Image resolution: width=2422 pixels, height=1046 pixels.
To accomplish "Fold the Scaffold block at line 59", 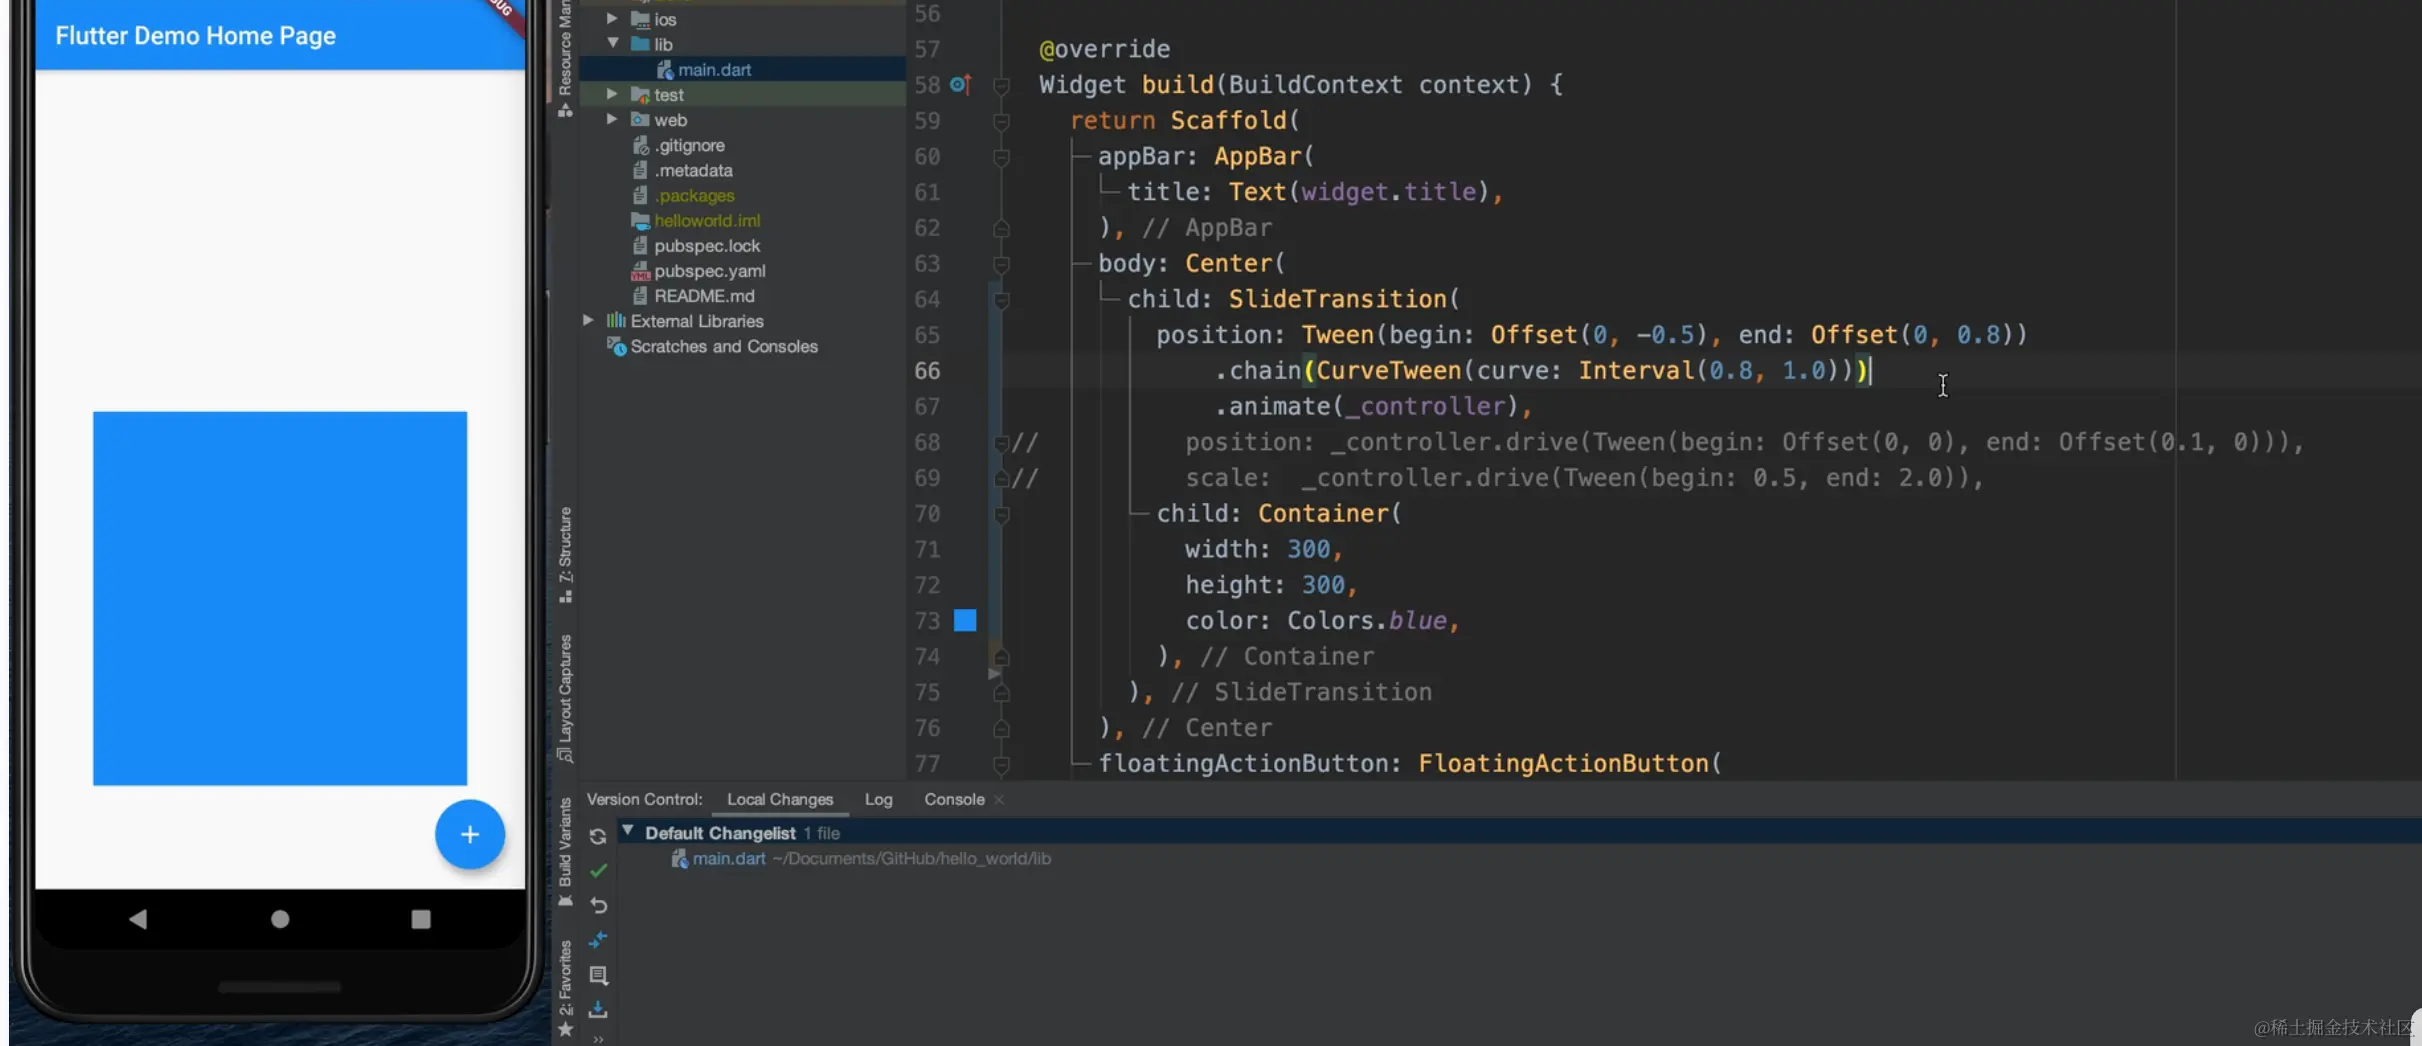I will tap(1001, 121).
